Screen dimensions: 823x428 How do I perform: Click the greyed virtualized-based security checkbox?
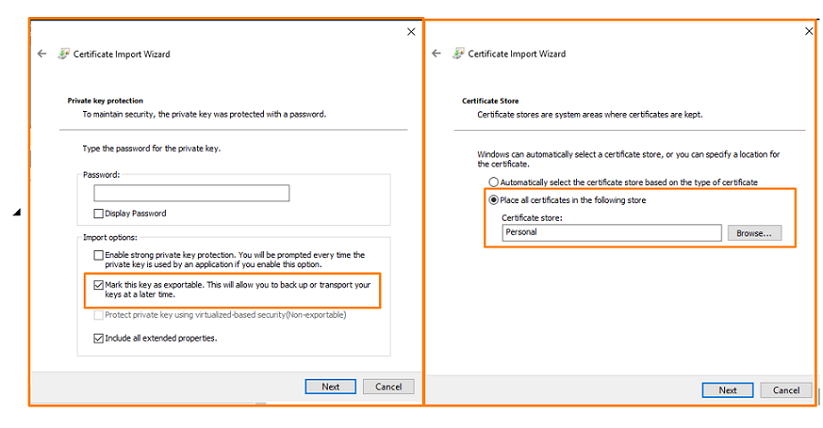pyautogui.click(x=98, y=314)
